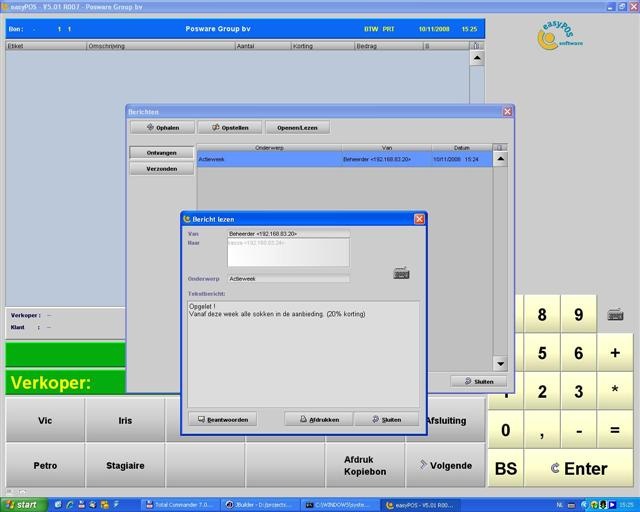Open the on-screen keyboard icon in Bericht lezen
The image size is (640, 512).
coord(401,273)
